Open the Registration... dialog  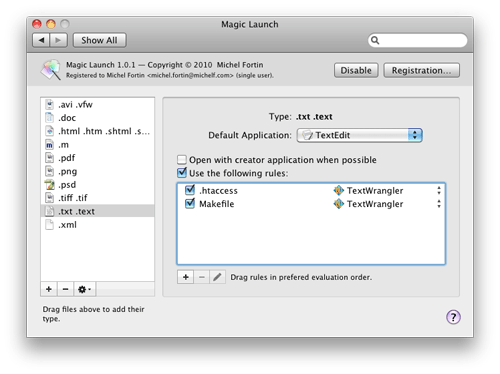(x=421, y=70)
